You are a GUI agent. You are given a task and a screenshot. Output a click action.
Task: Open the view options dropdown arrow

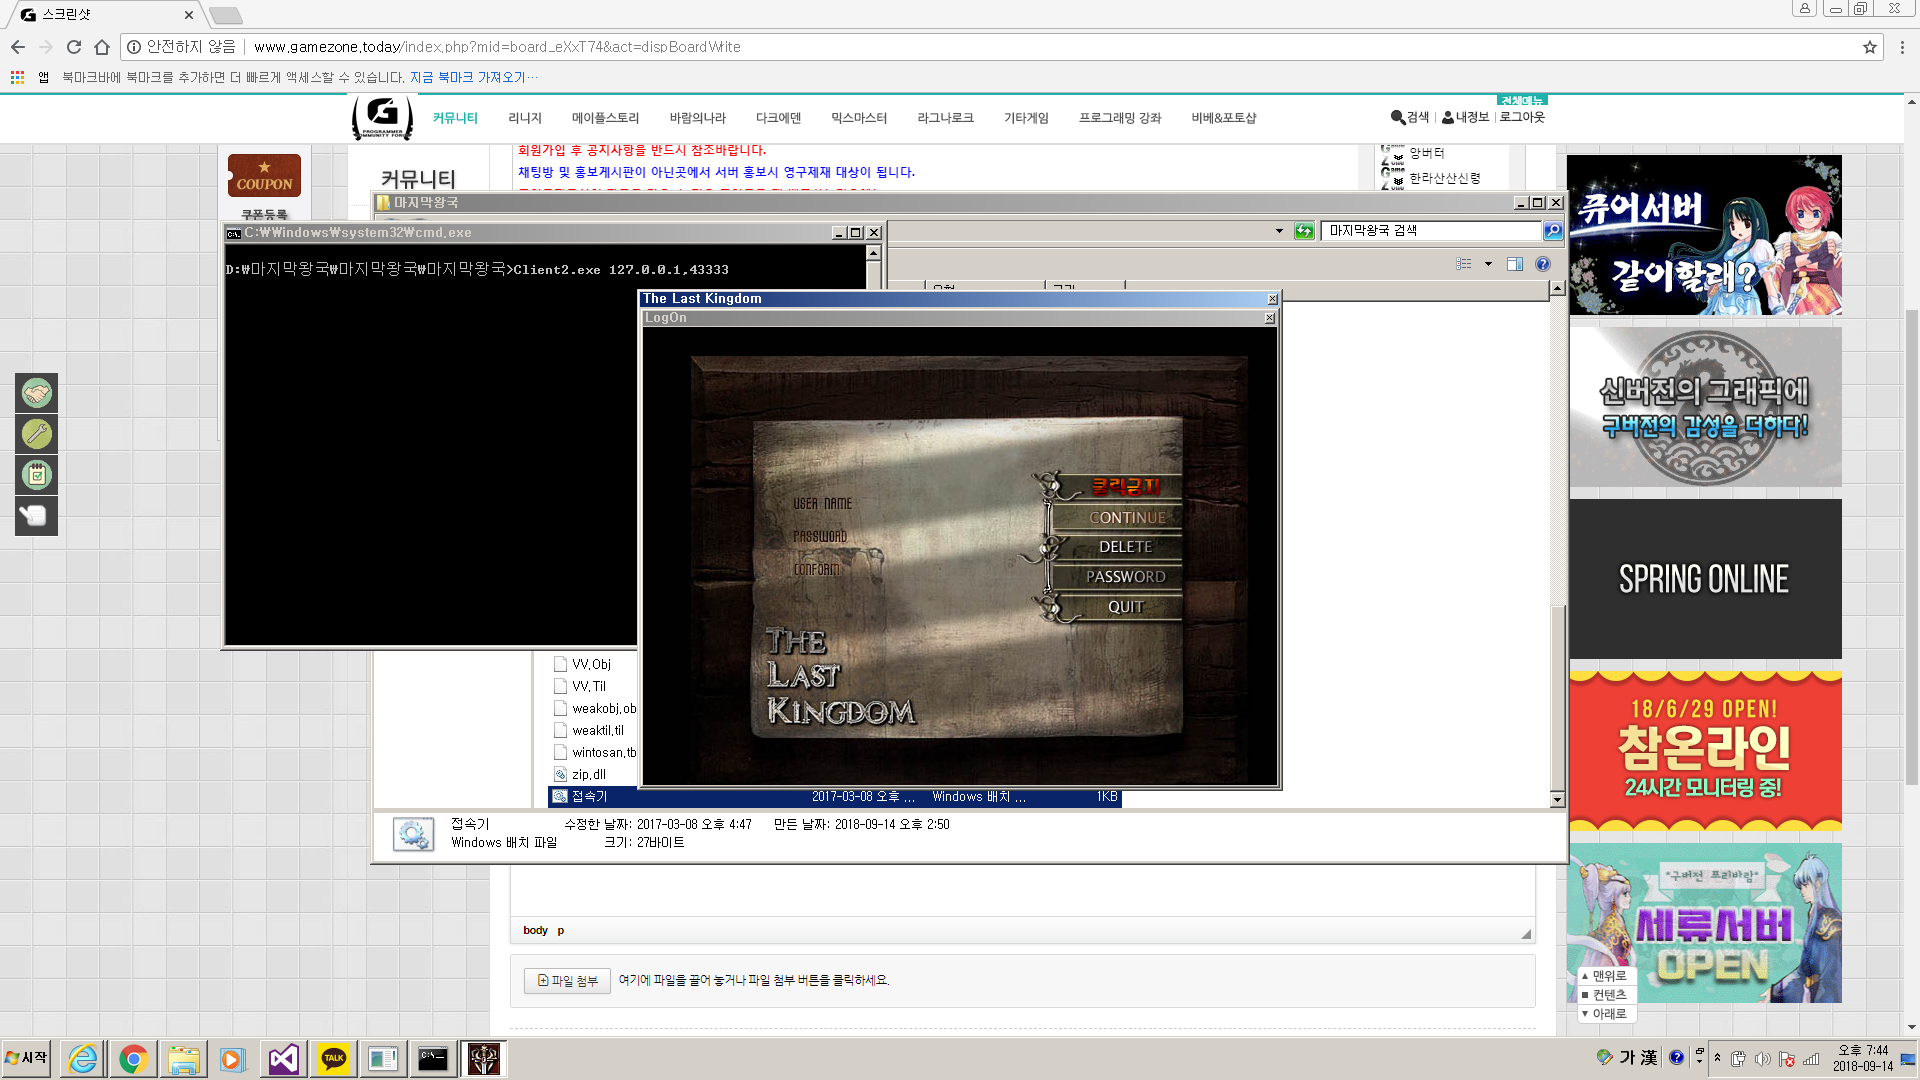click(x=1488, y=264)
